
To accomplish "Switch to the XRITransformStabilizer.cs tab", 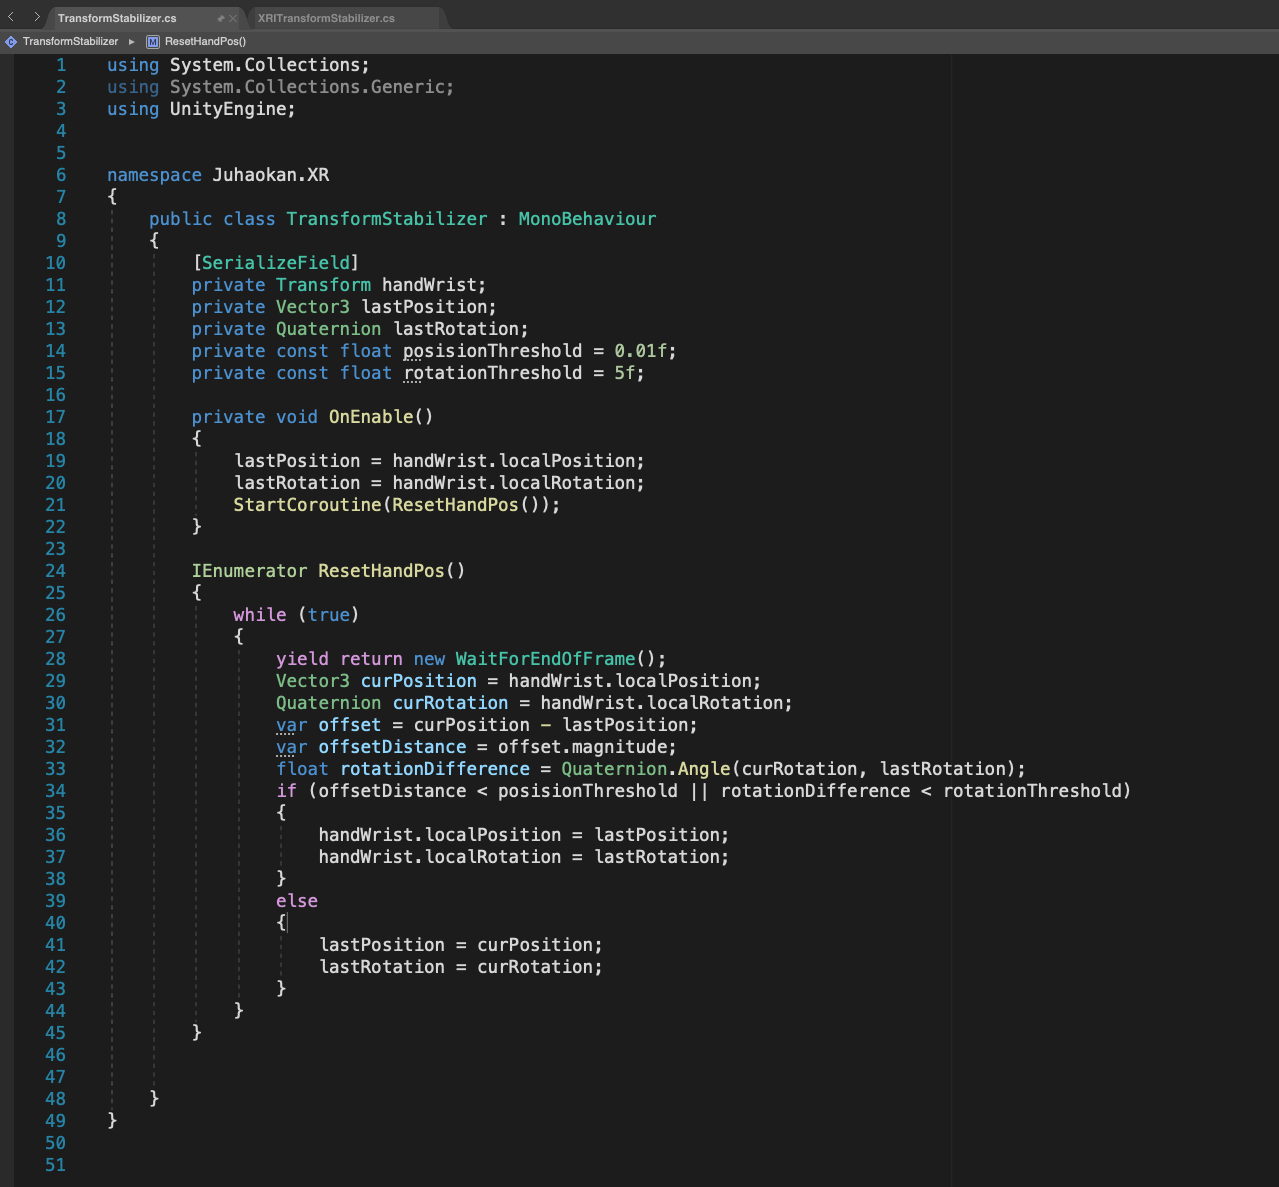I will tap(326, 18).
